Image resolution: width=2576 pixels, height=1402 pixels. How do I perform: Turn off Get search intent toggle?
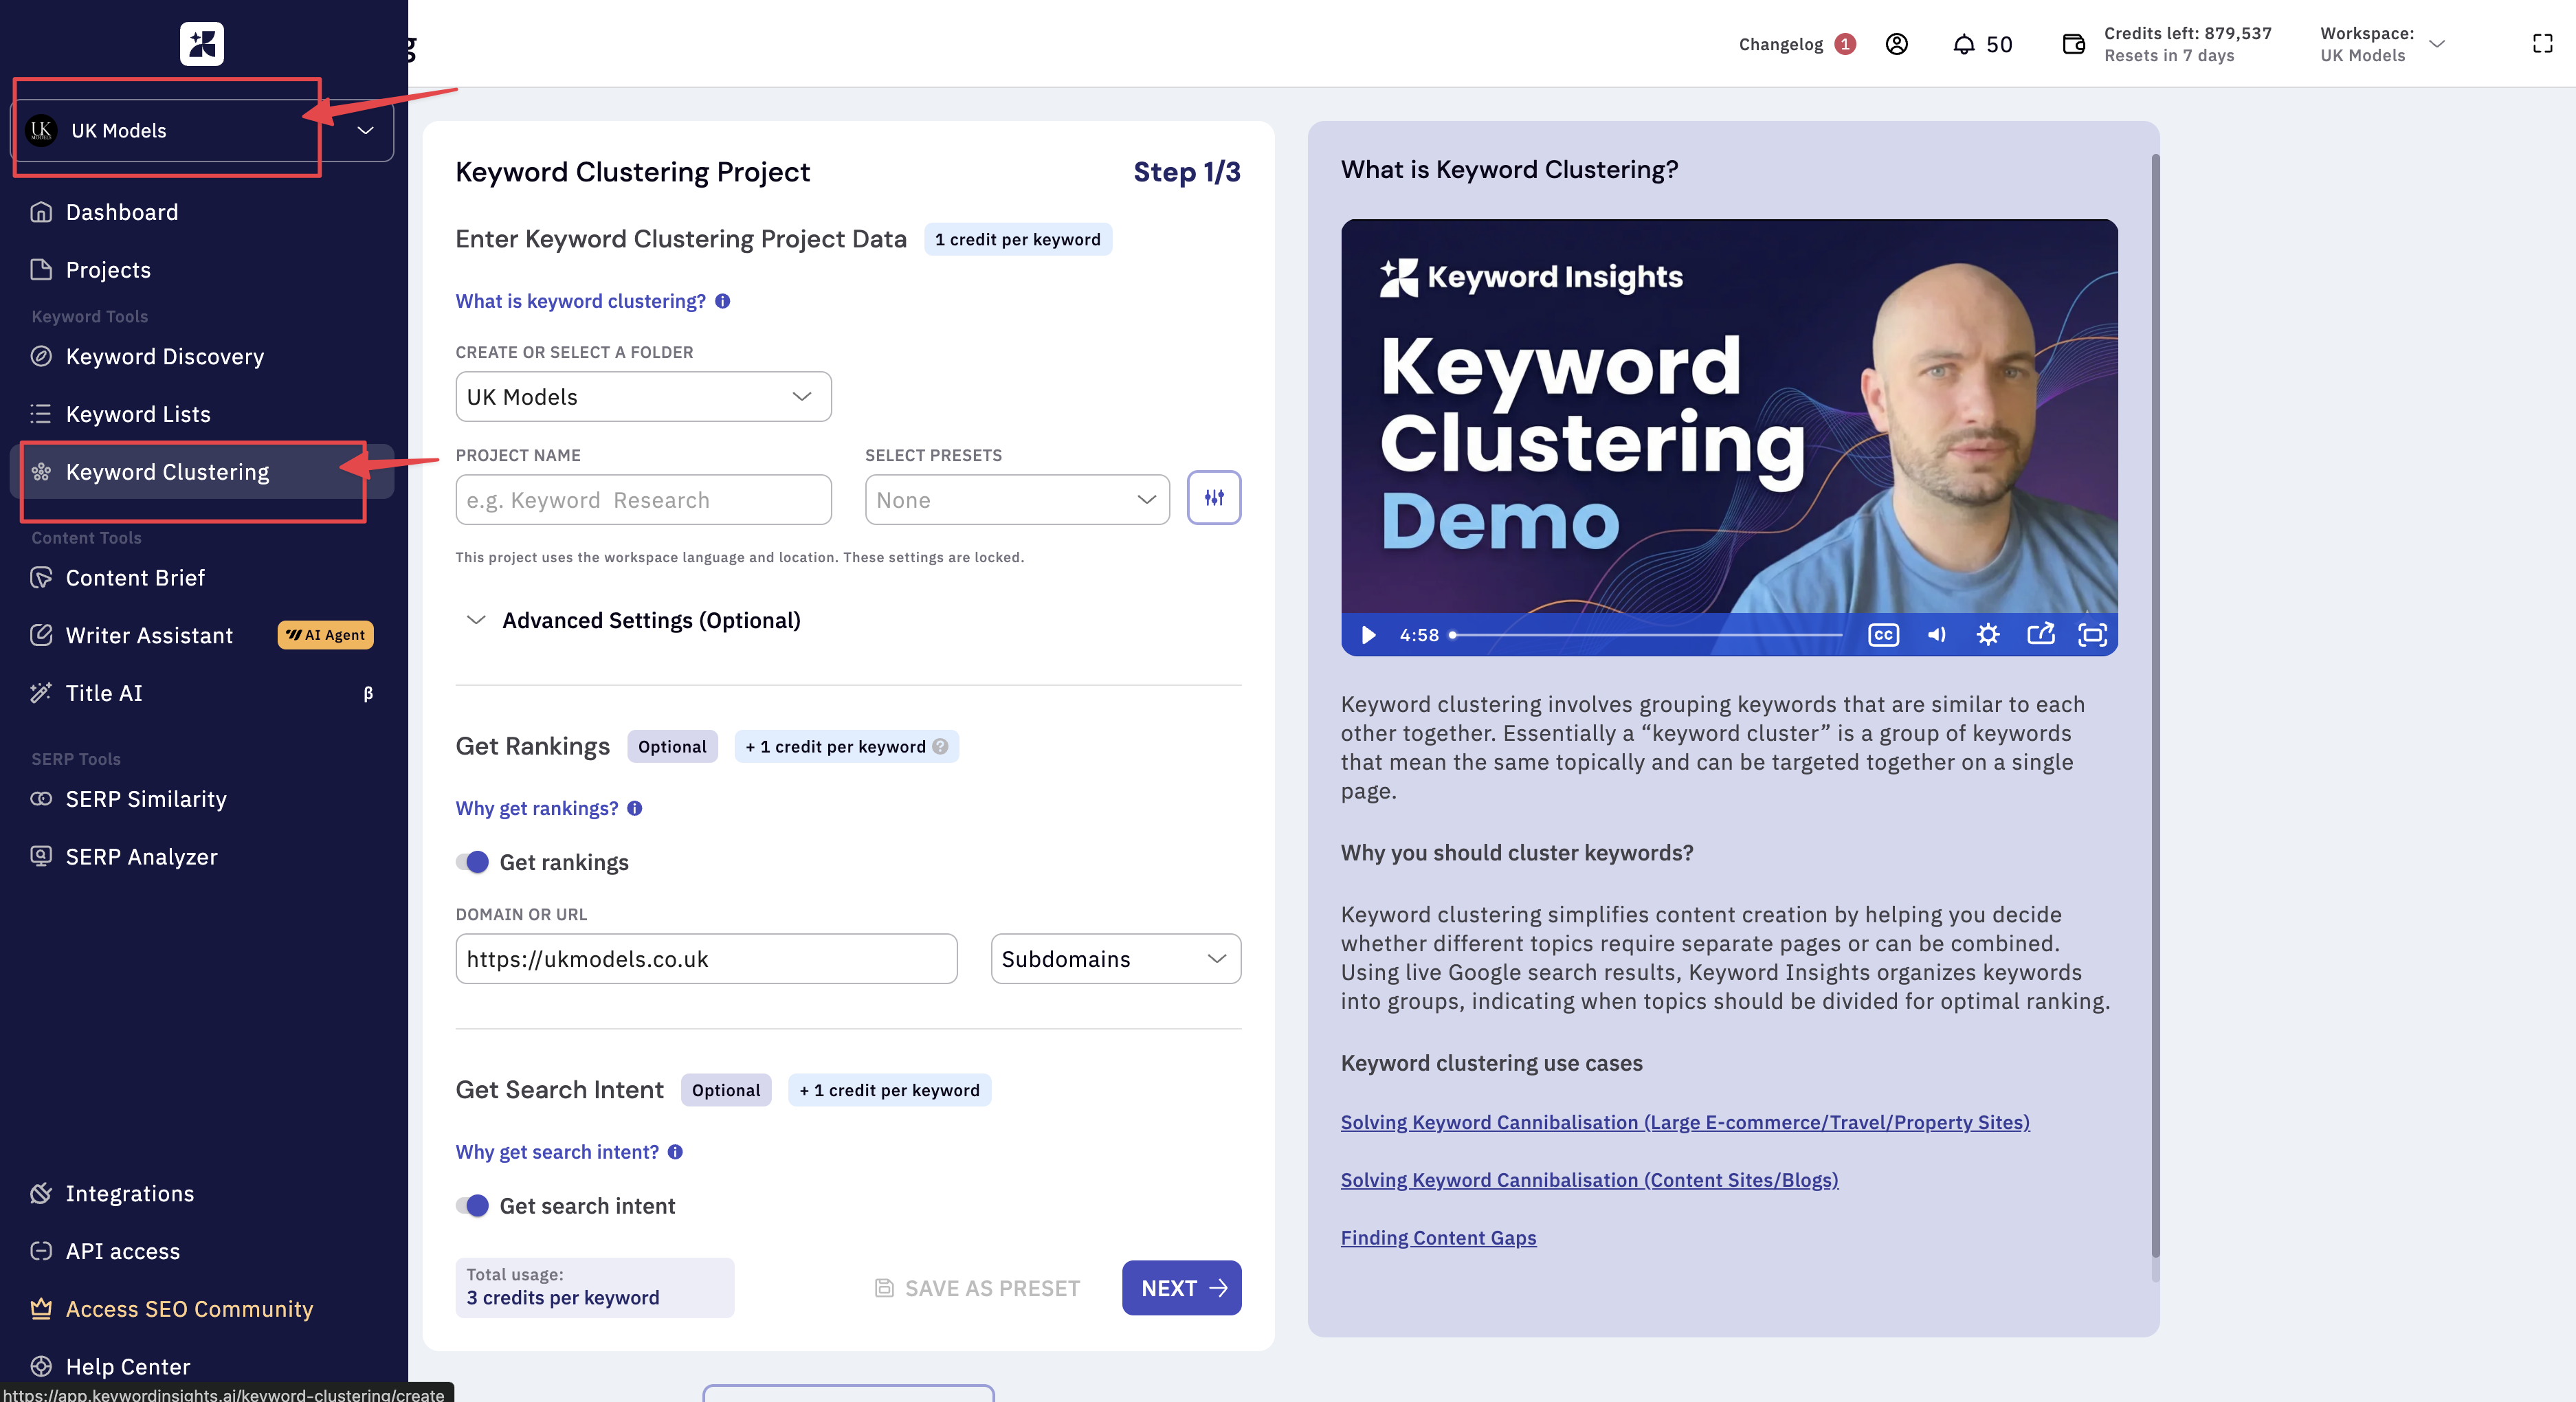pyautogui.click(x=473, y=1206)
